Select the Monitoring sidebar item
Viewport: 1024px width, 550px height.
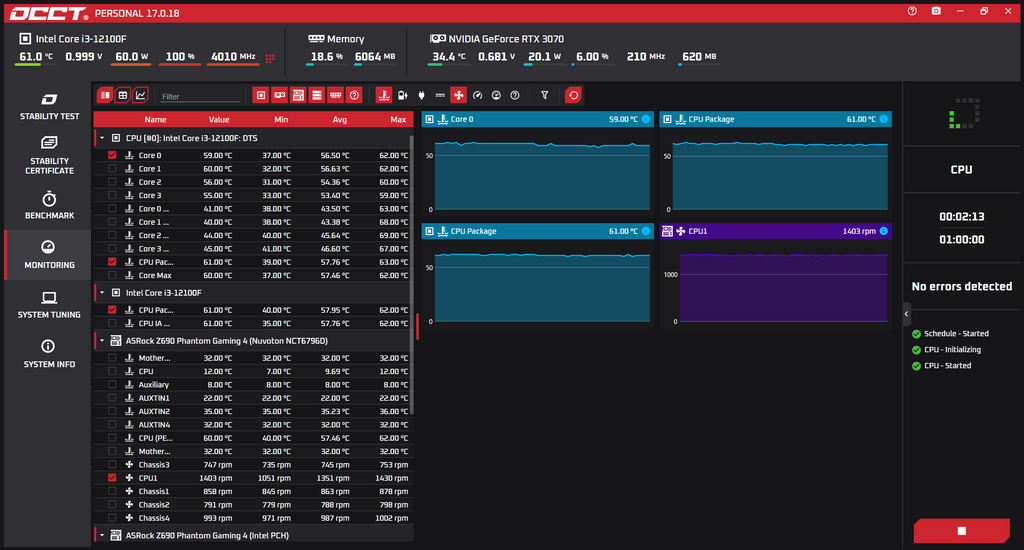pyautogui.click(x=49, y=255)
